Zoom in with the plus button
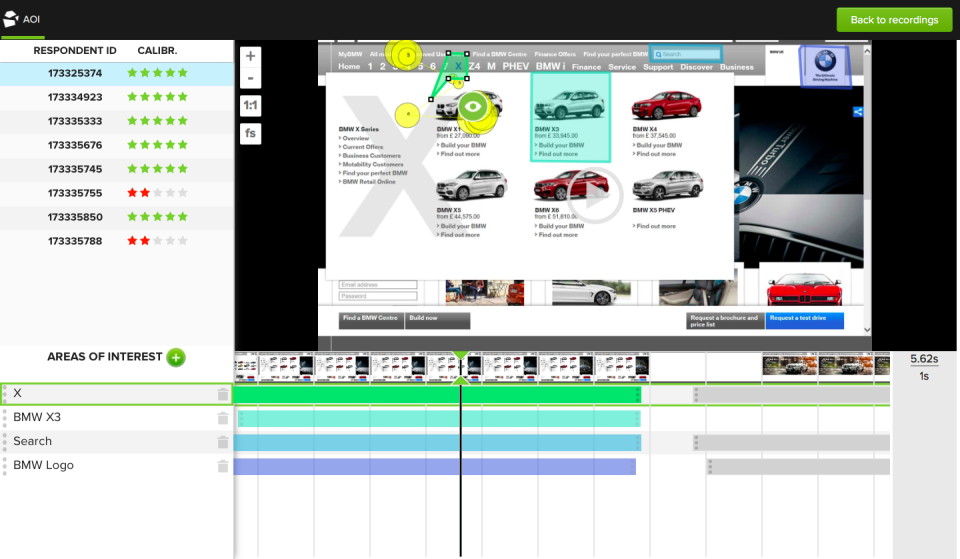The width and height of the screenshot is (960, 559). coord(250,56)
